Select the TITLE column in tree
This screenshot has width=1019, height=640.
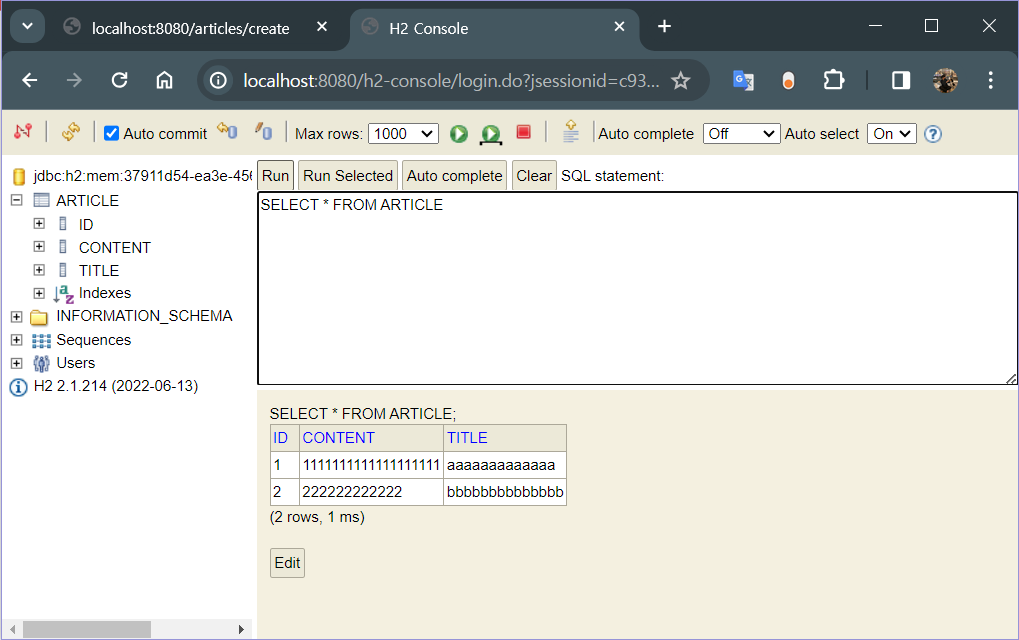99,270
